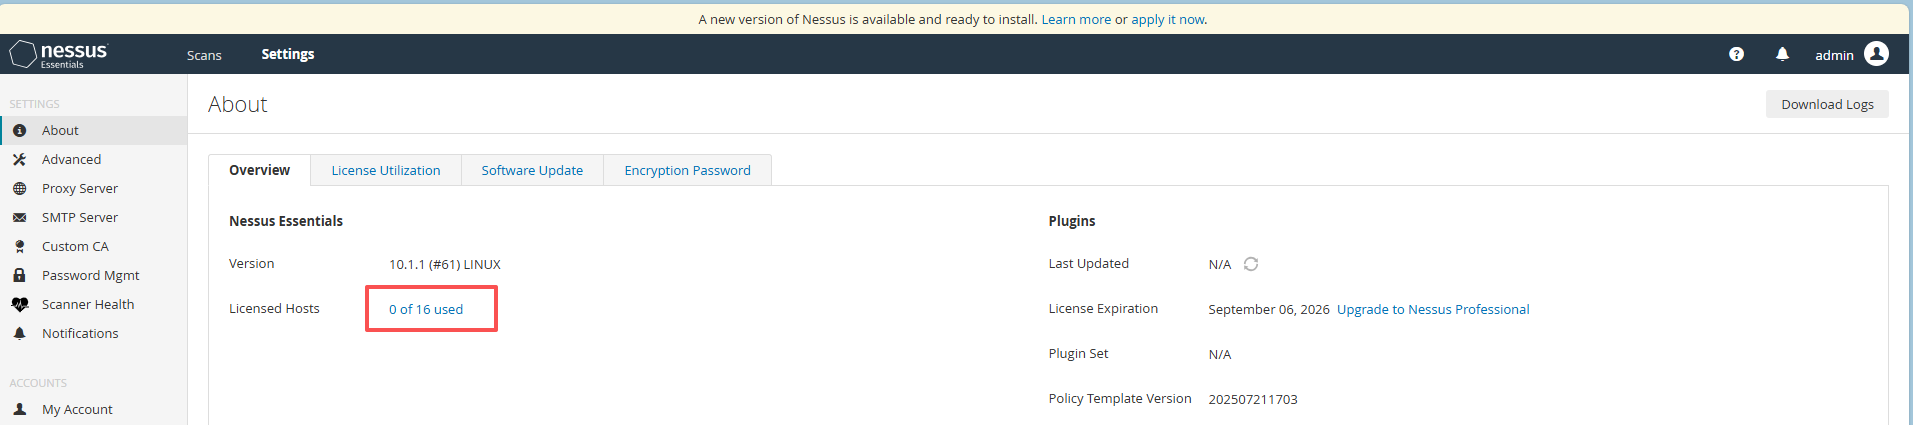Click policy template version 202507211703

(x=1253, y=399)
